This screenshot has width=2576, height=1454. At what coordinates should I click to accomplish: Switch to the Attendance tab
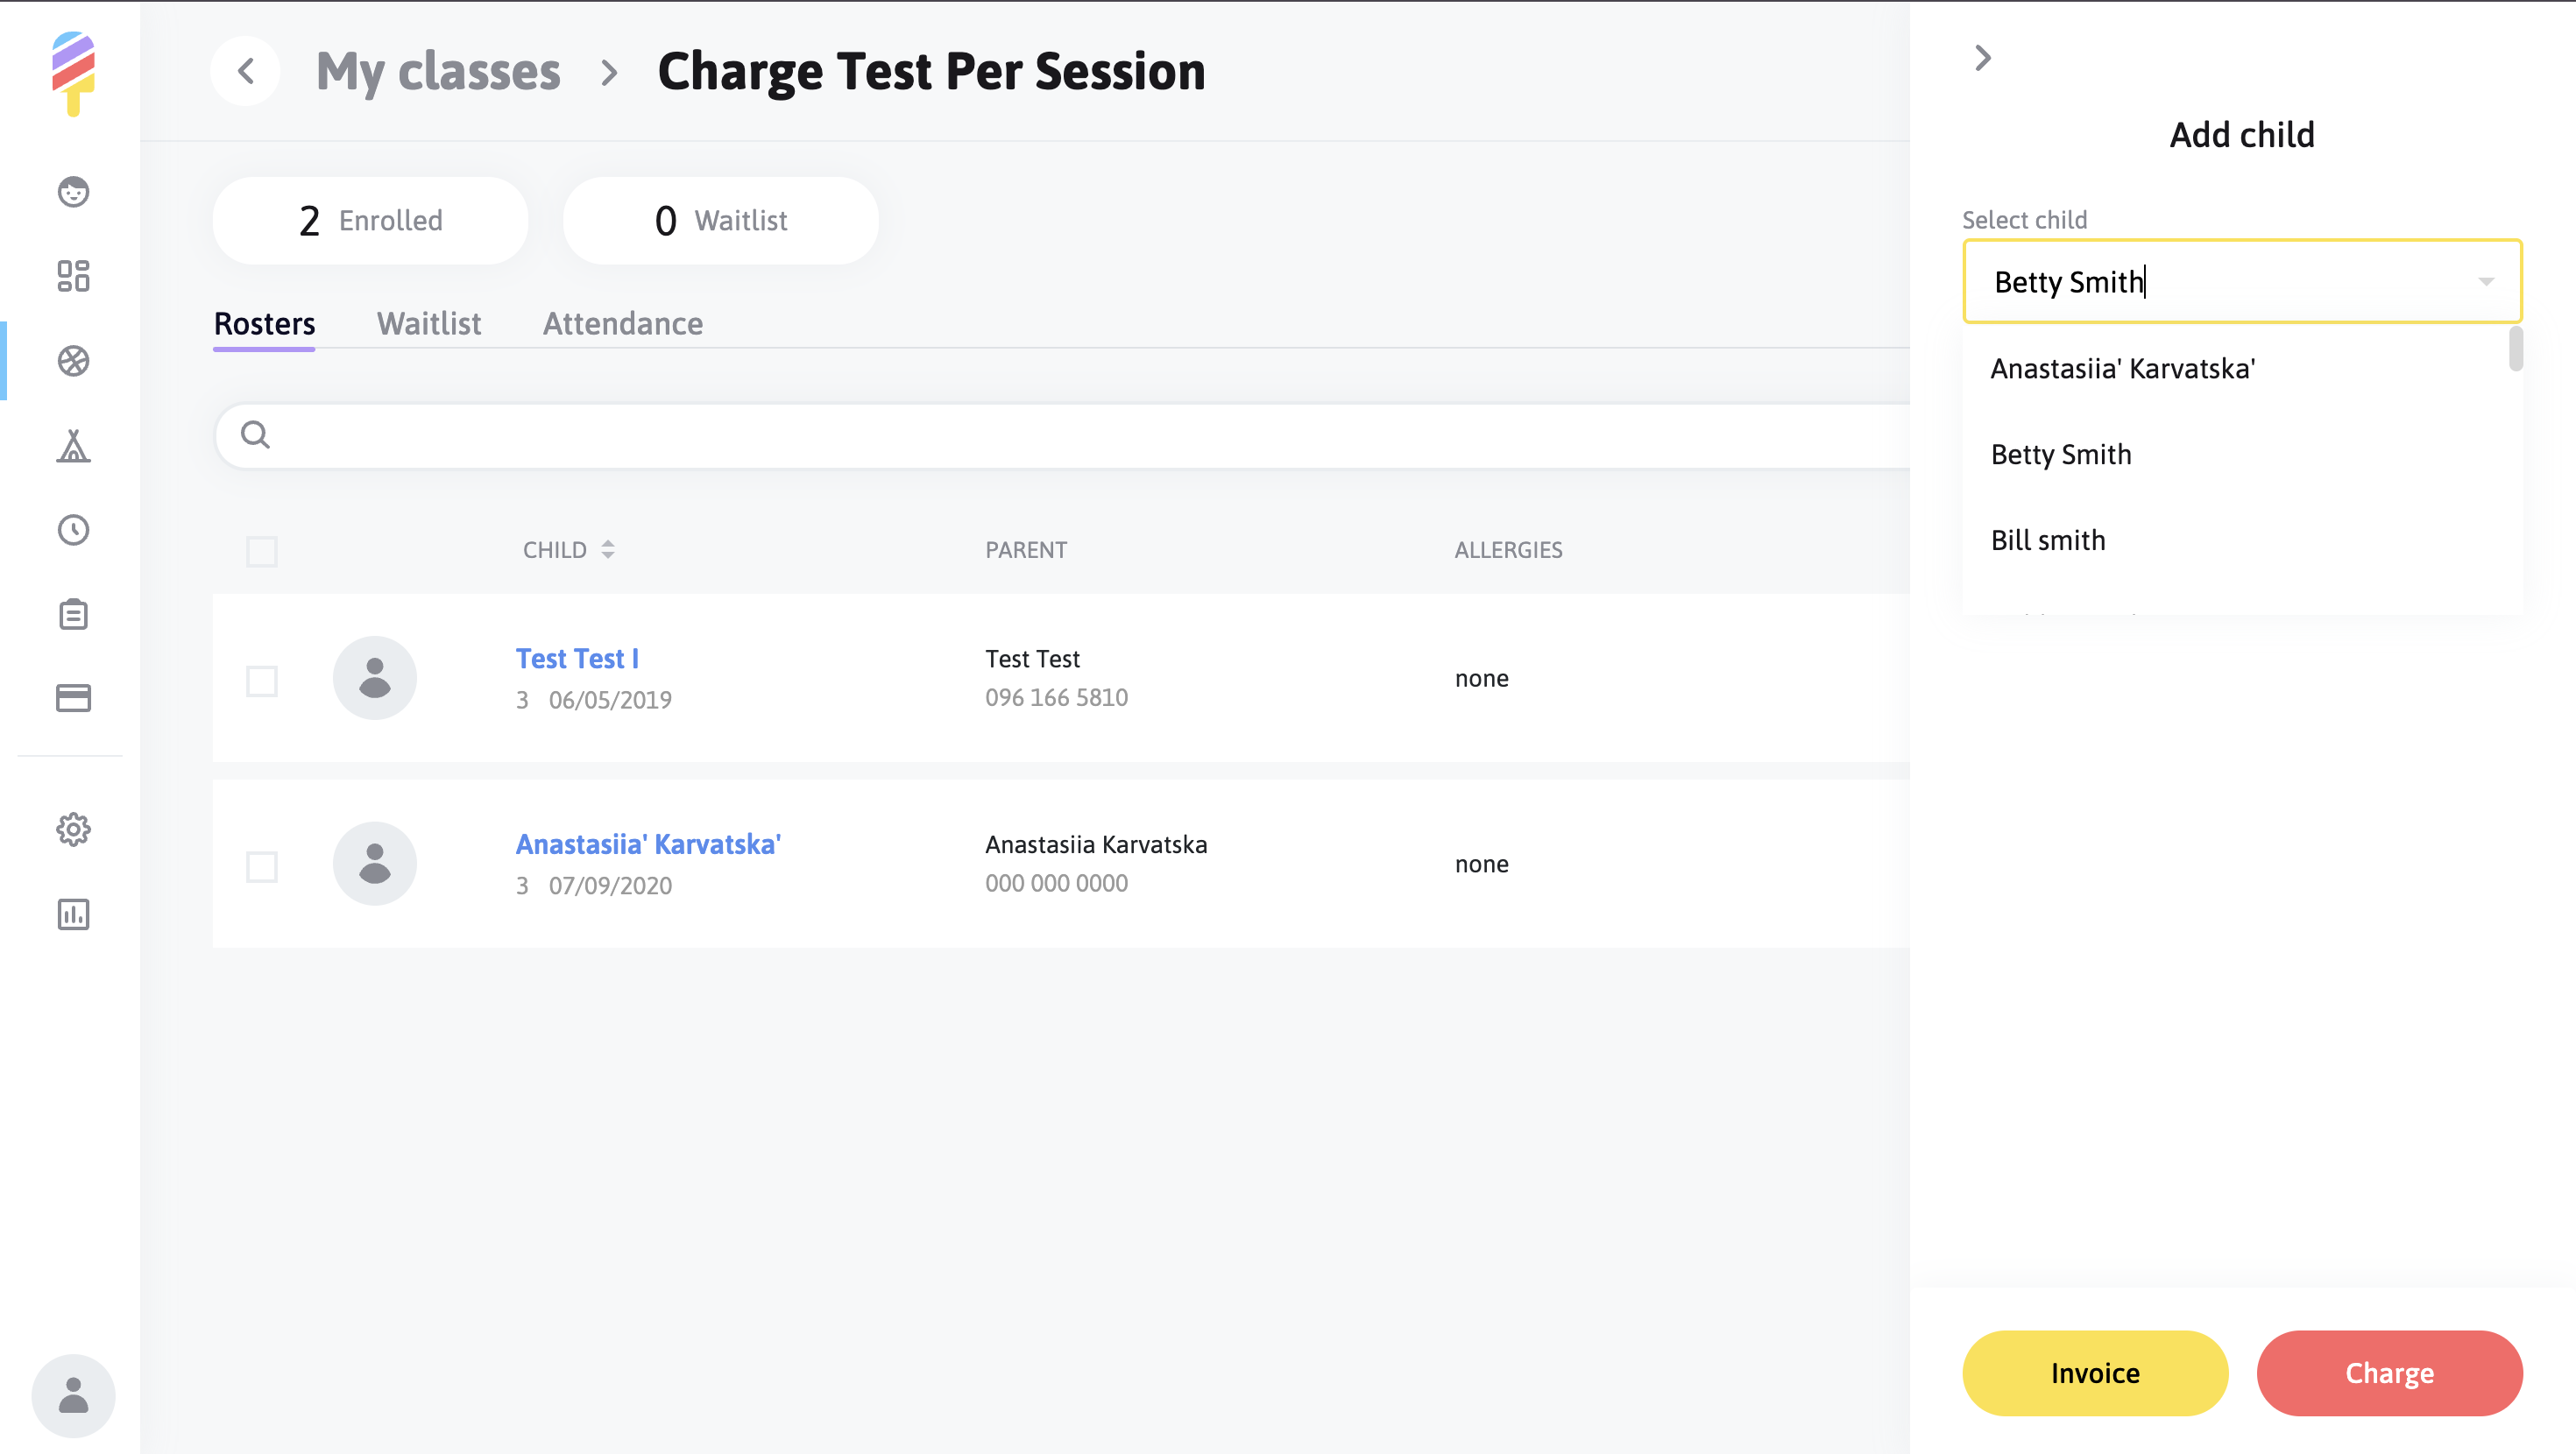point(622,324)
